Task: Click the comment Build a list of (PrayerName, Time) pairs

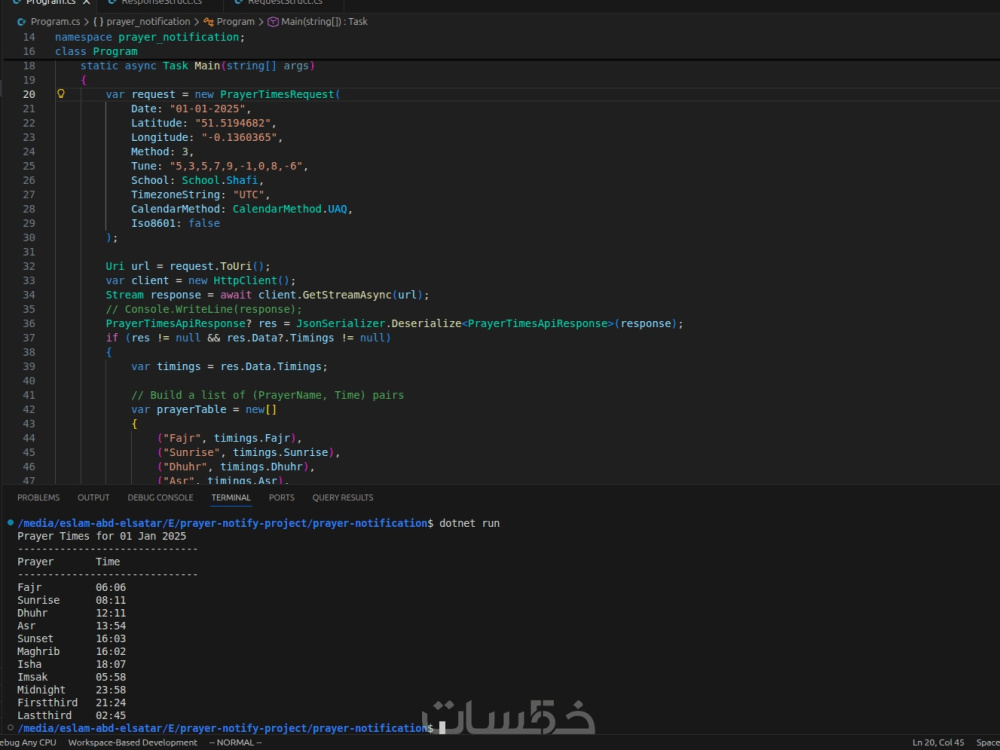Action: point(268,395)
